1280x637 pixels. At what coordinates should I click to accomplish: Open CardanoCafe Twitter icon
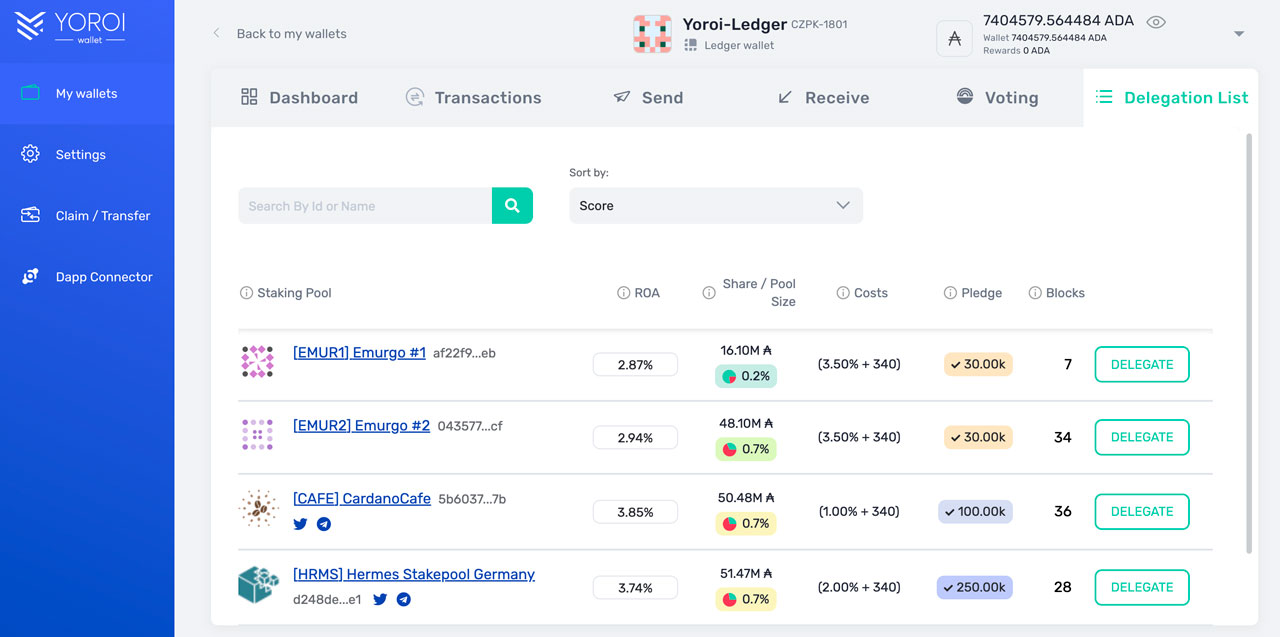(x=300, y=524)
